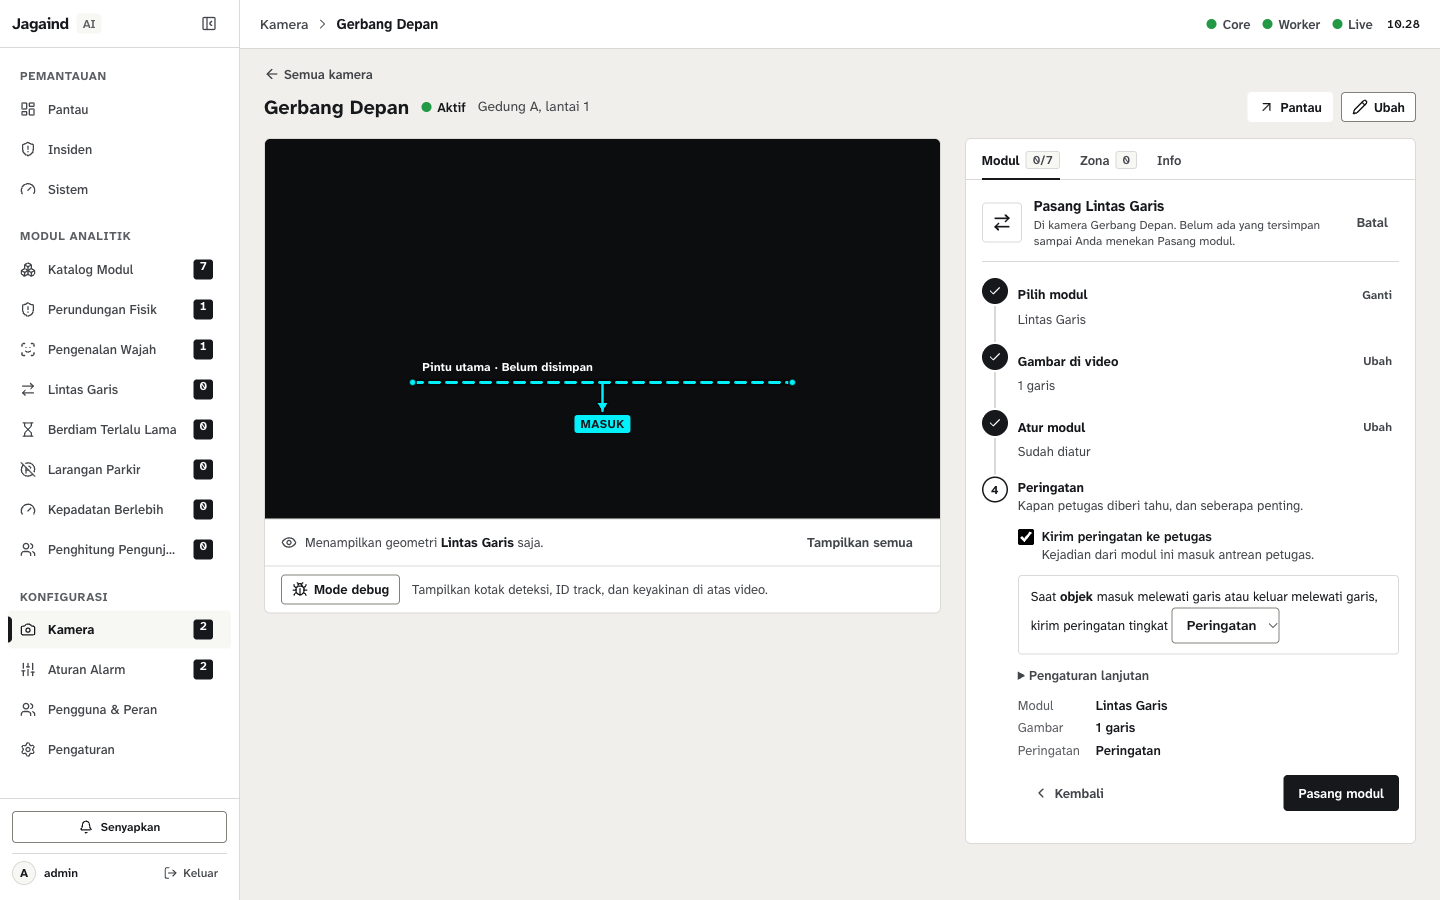Open Insiden shield icon in sidebar
Screen dimensions: 1440x900
[28, 150]
